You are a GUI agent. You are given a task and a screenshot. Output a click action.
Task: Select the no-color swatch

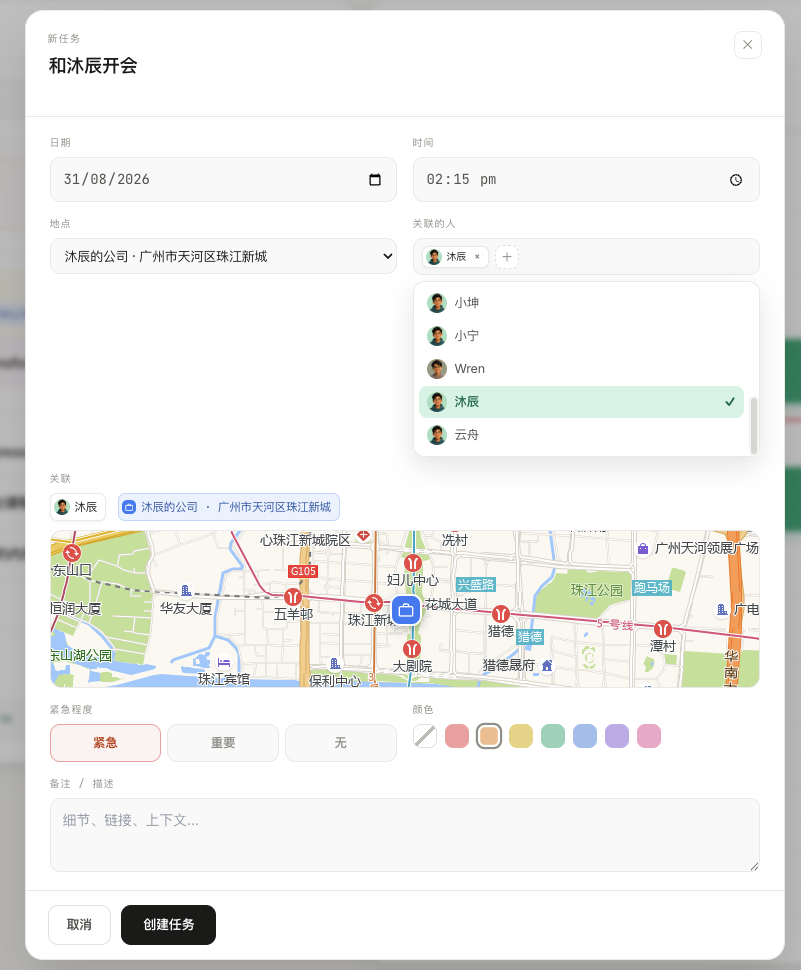425,736
